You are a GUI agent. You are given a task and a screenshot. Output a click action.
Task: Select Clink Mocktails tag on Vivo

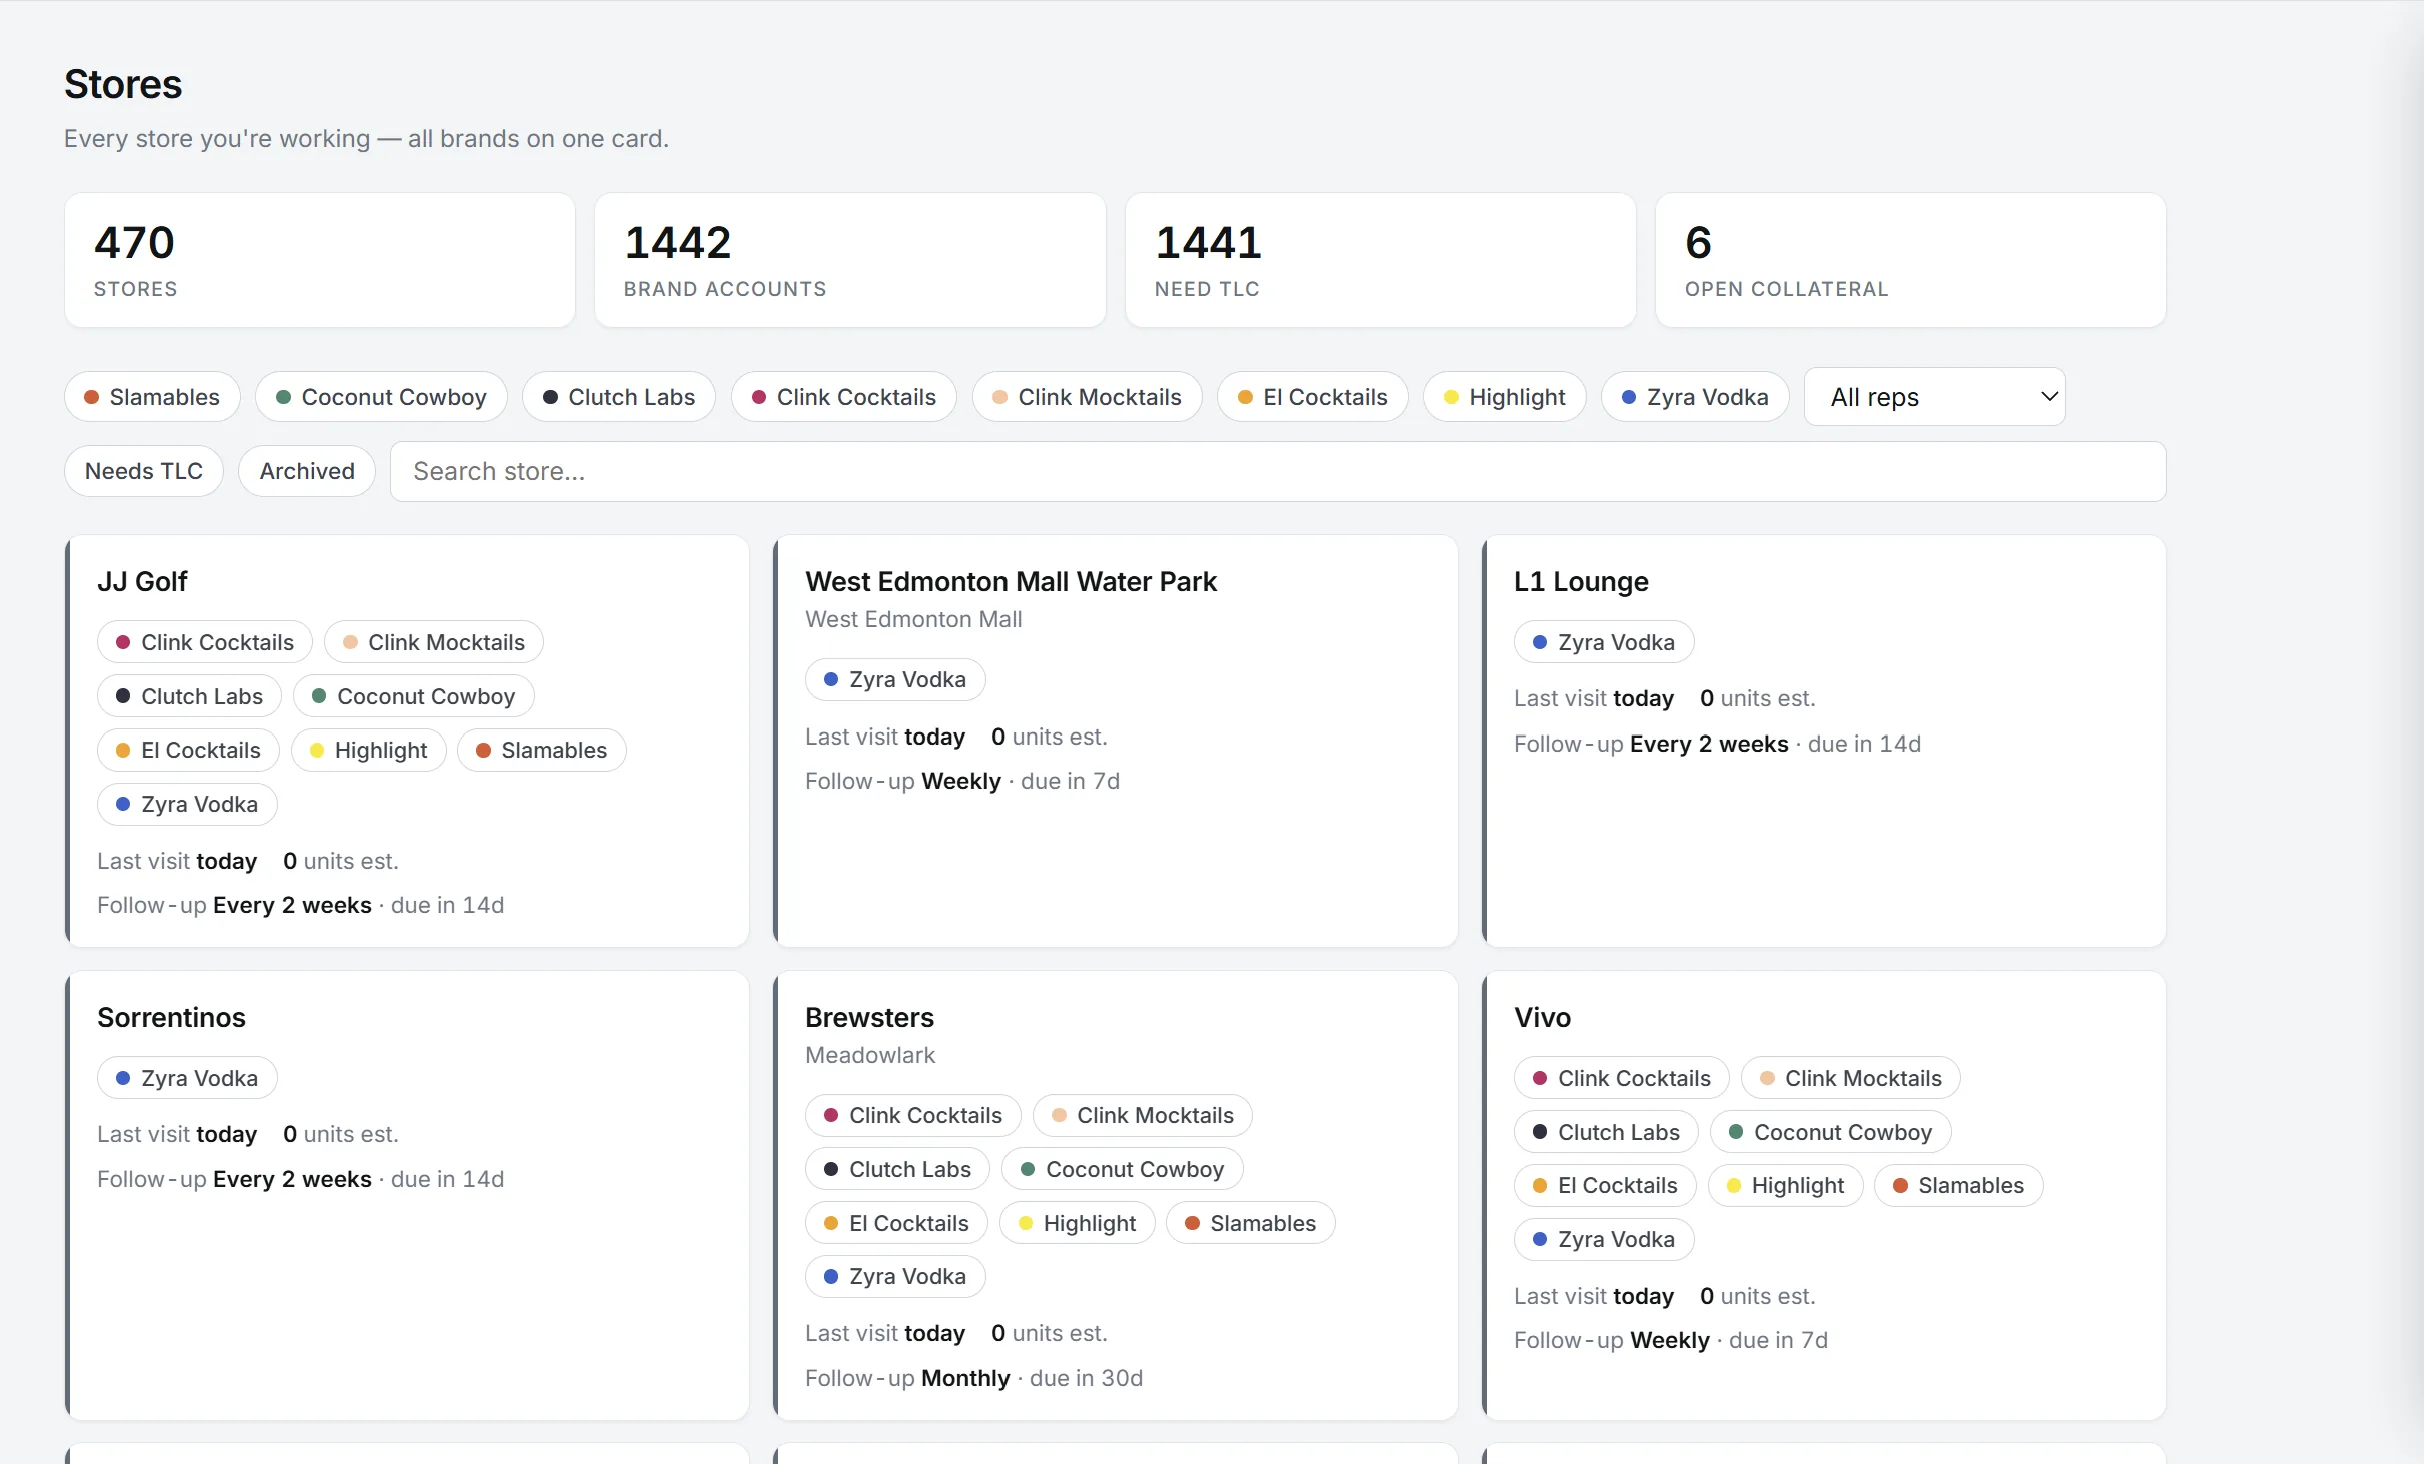[x=1851, y=1078]
